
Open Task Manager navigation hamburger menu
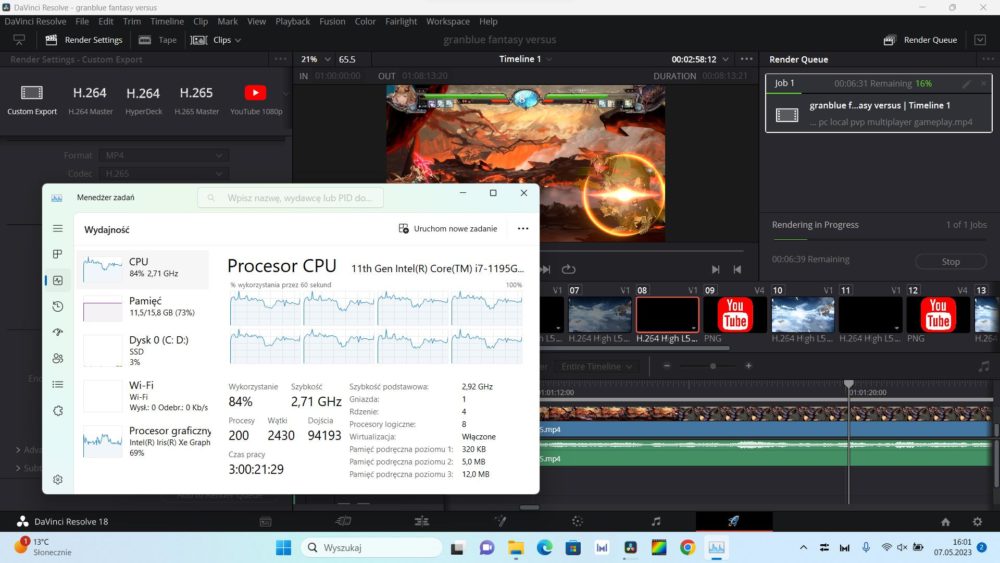(58, 228)
